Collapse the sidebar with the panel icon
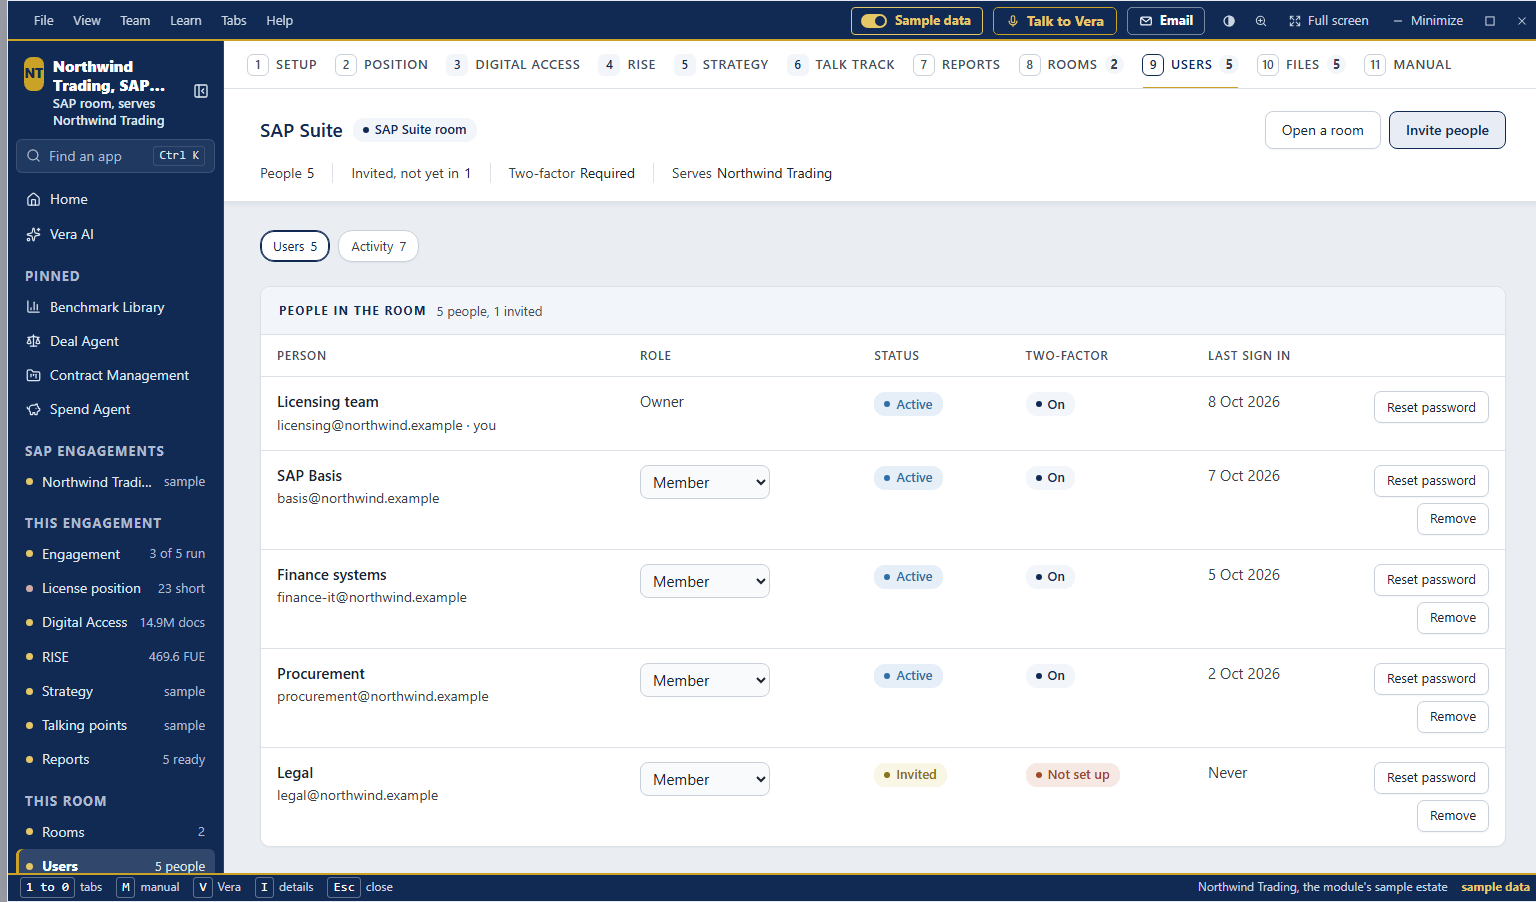Image resolution: width=1536 pixels, height=902 pixels. 201,91
